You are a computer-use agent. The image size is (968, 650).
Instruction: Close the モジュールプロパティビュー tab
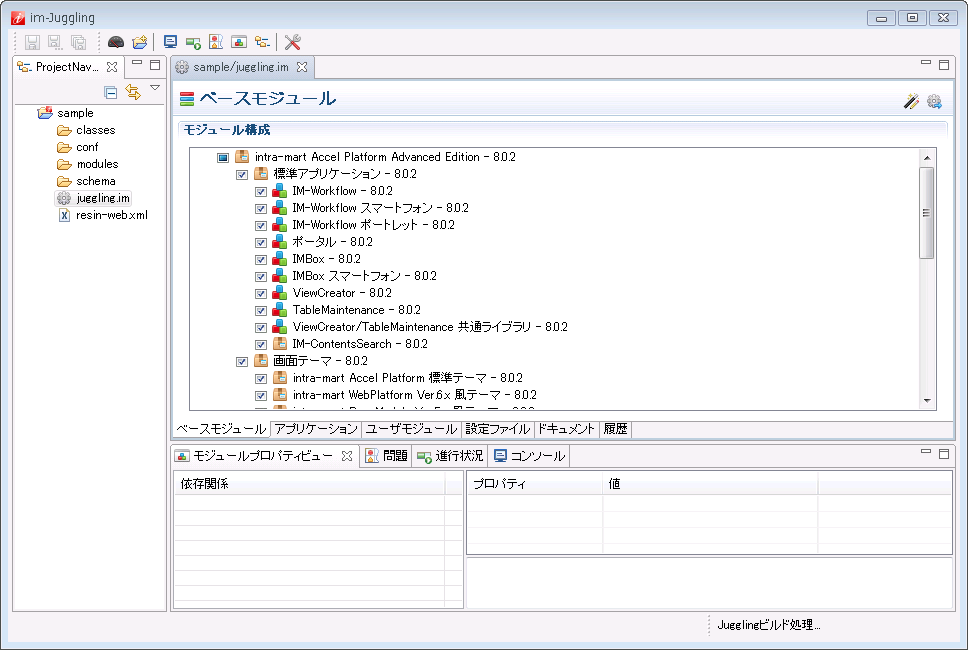click(x=347, y=456)
